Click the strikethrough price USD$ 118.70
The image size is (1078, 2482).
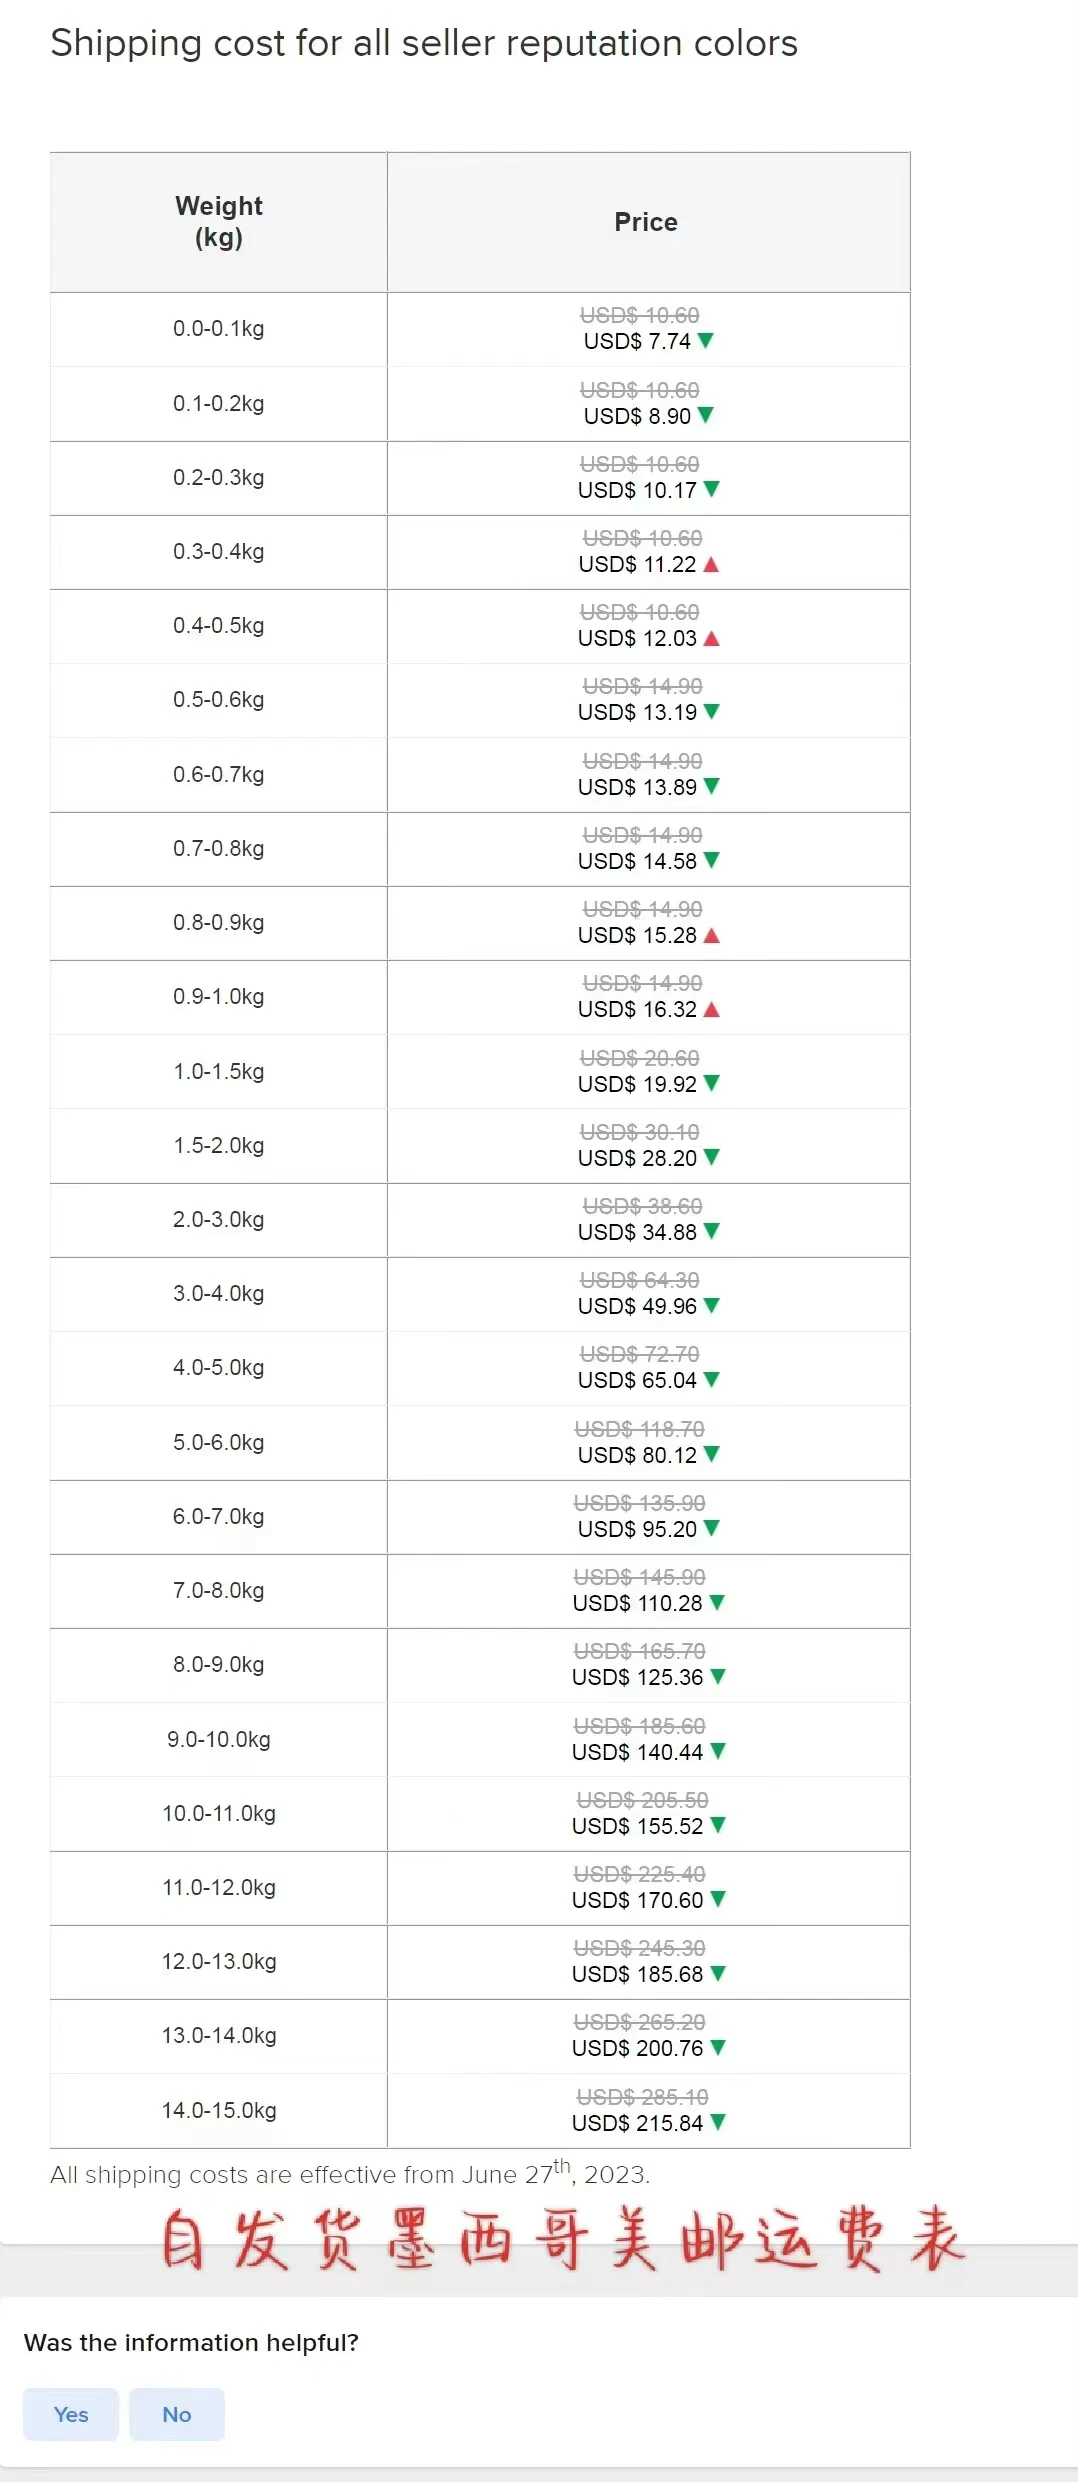pyautogui.click(x=640, y=1429)
